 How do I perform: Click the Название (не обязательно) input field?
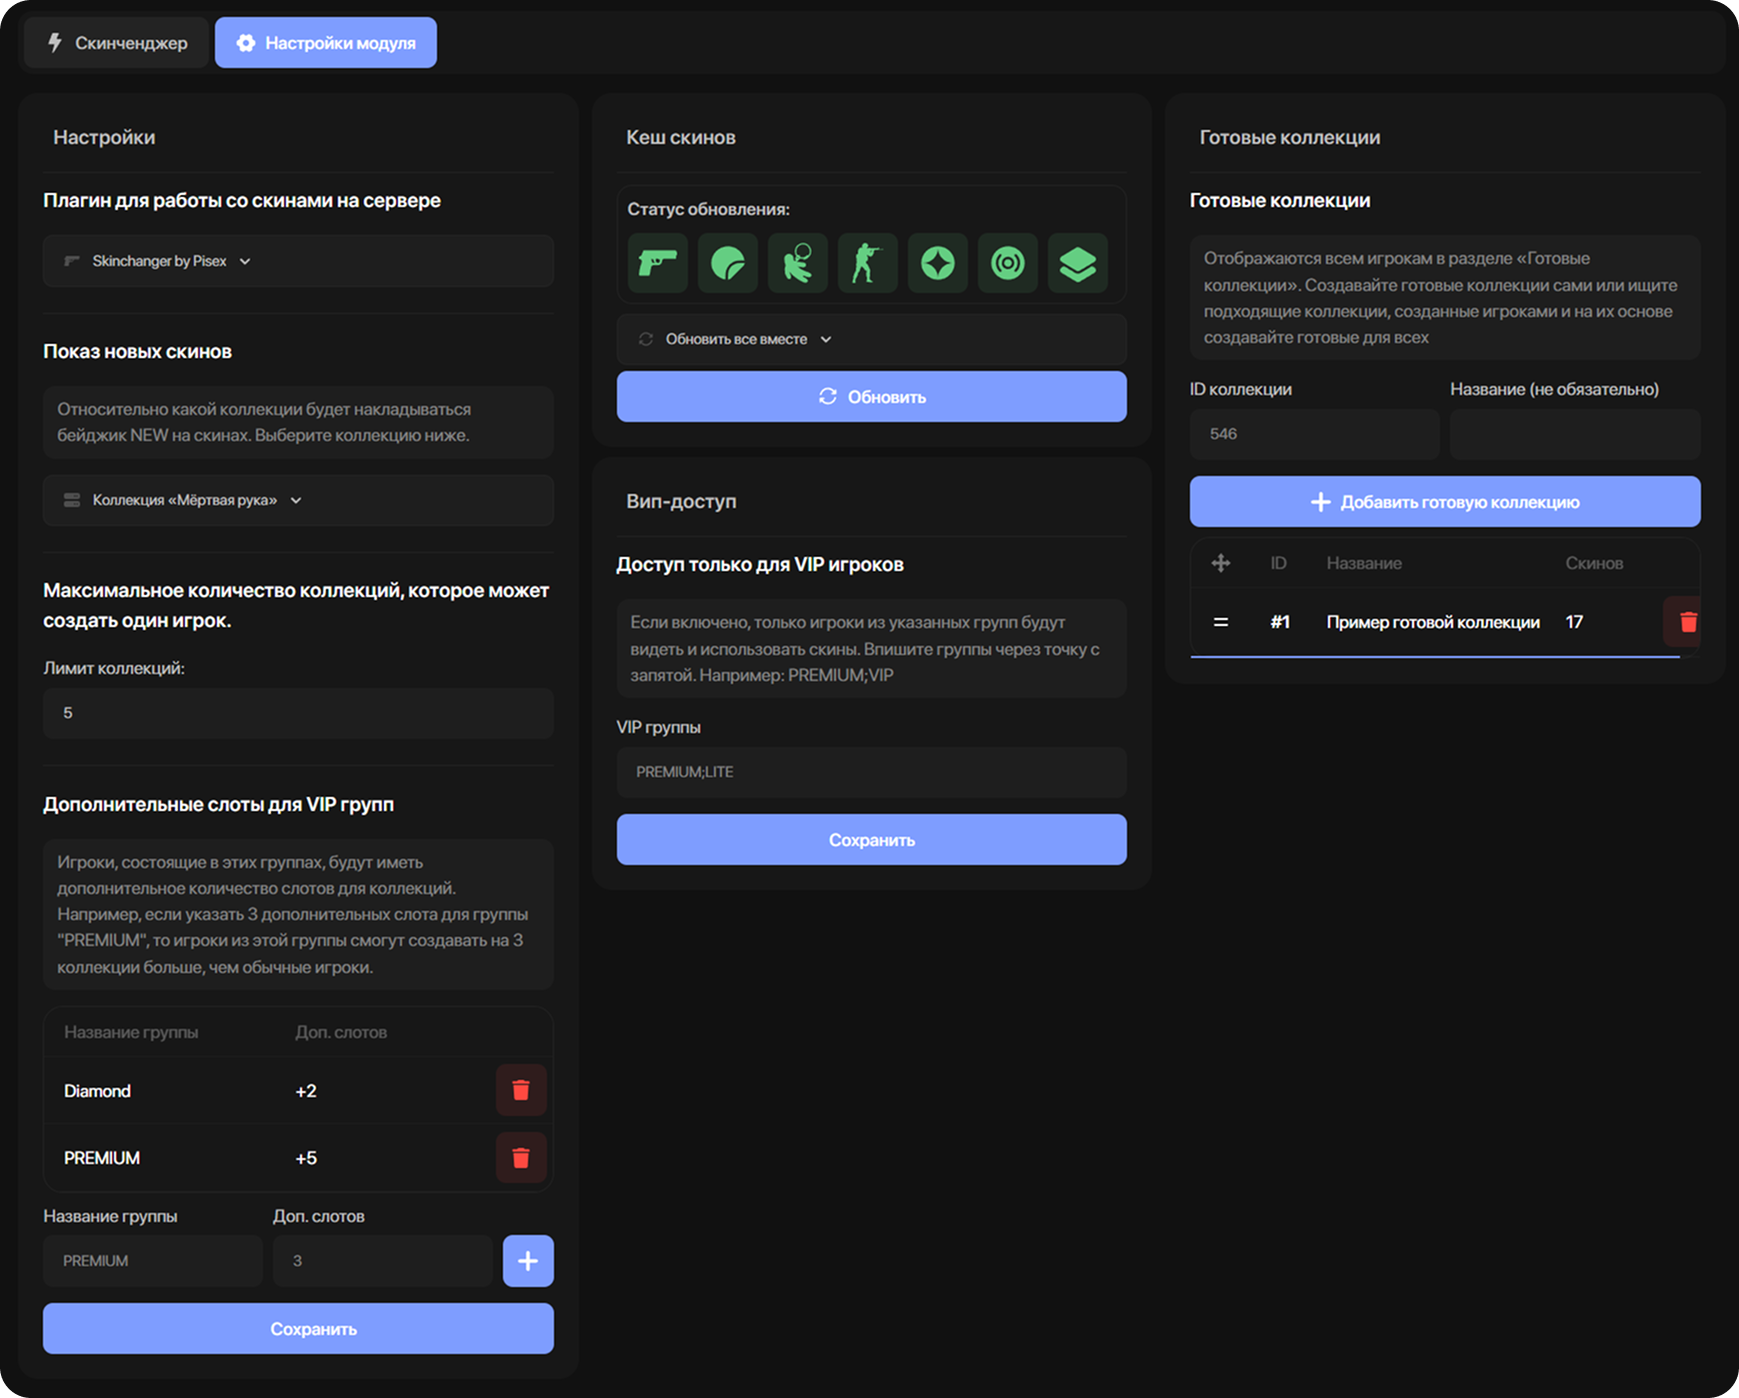point(1575,434)
